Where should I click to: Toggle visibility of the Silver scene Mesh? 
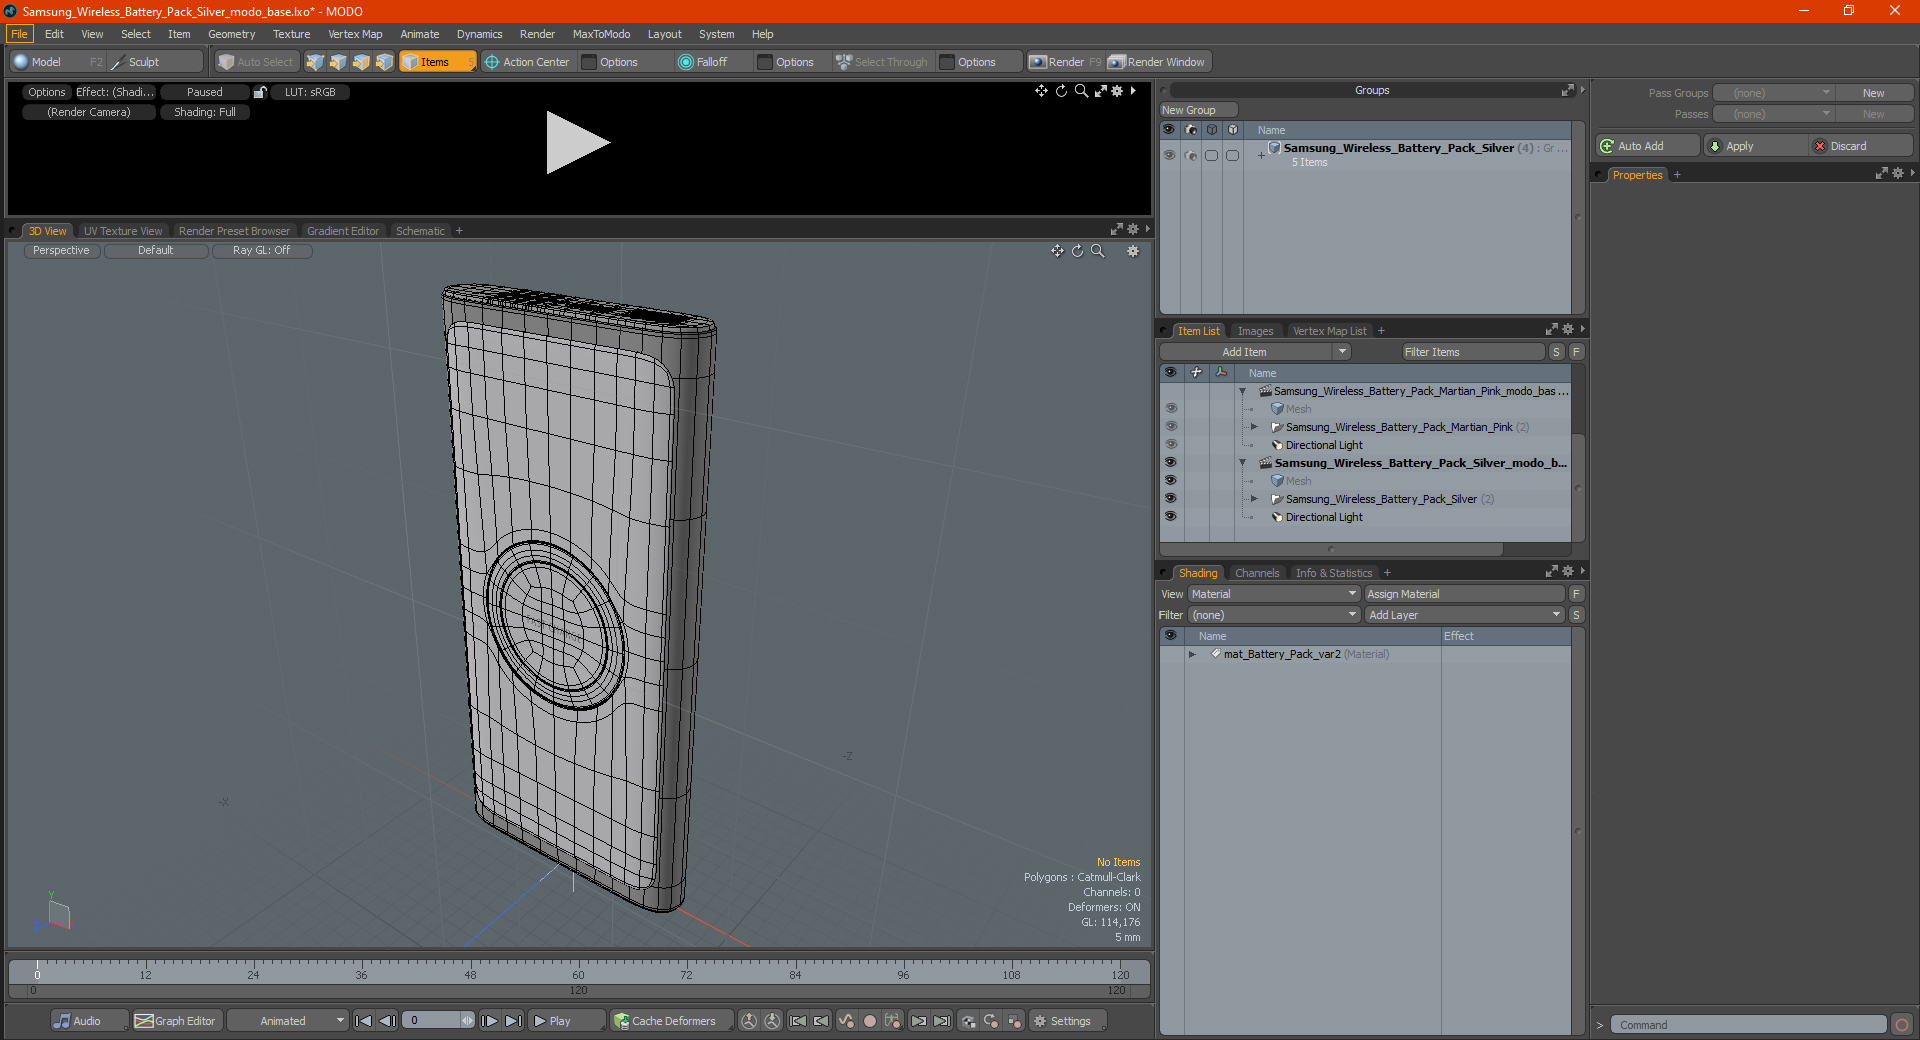click(1170, 481)
